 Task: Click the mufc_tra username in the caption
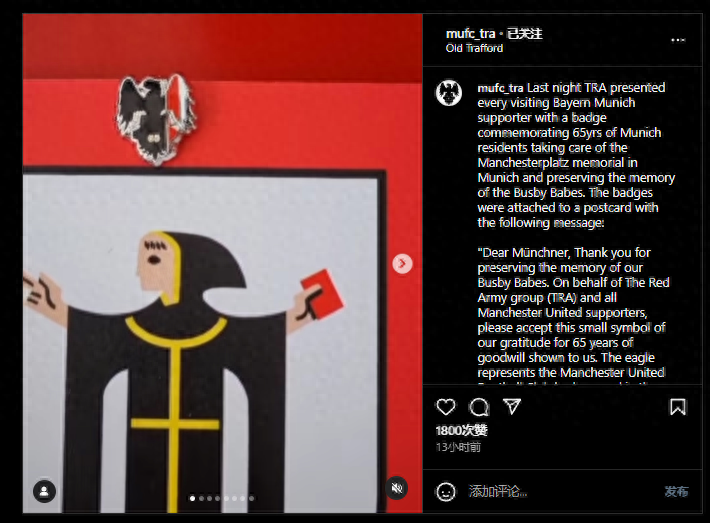[x=500, y=88]
